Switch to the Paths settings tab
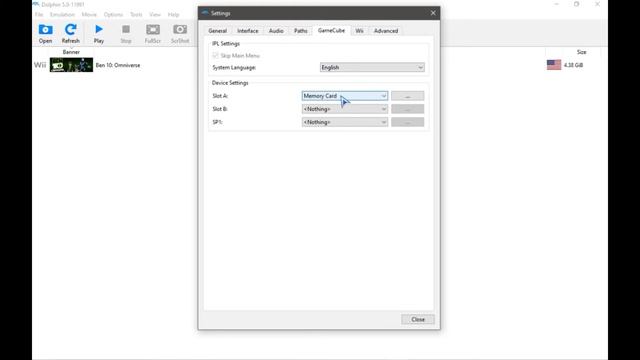The image size is (640, 360). coord(301,31)
